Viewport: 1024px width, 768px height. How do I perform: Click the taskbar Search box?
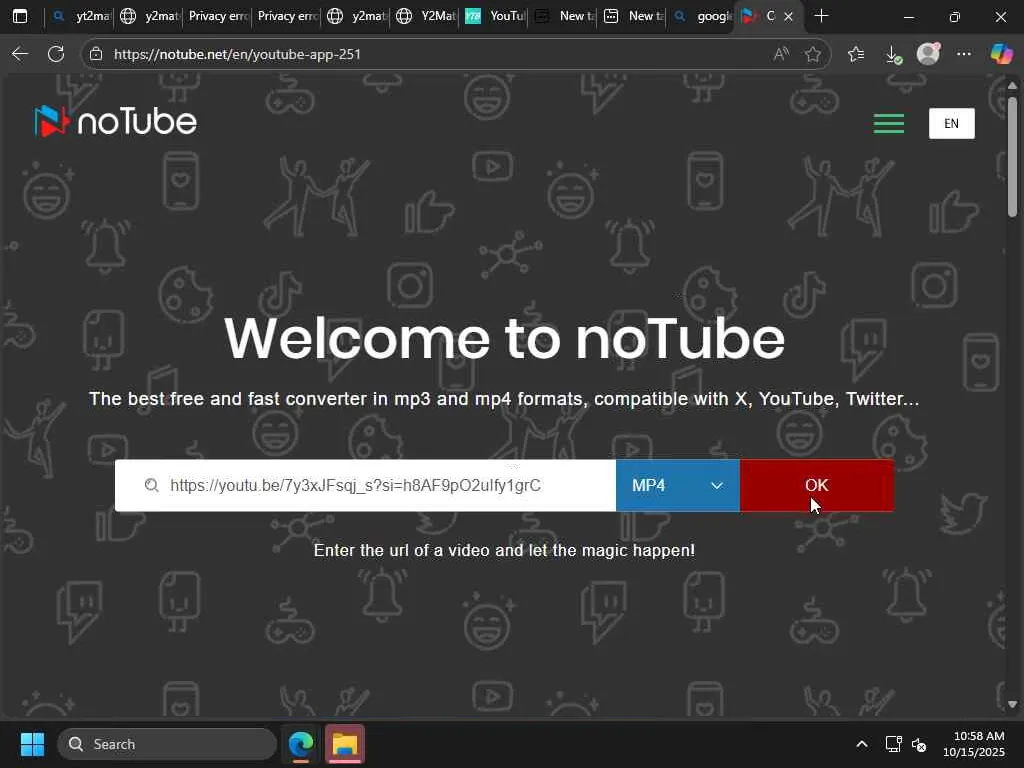pyautogui.click(x=167, y=744)
